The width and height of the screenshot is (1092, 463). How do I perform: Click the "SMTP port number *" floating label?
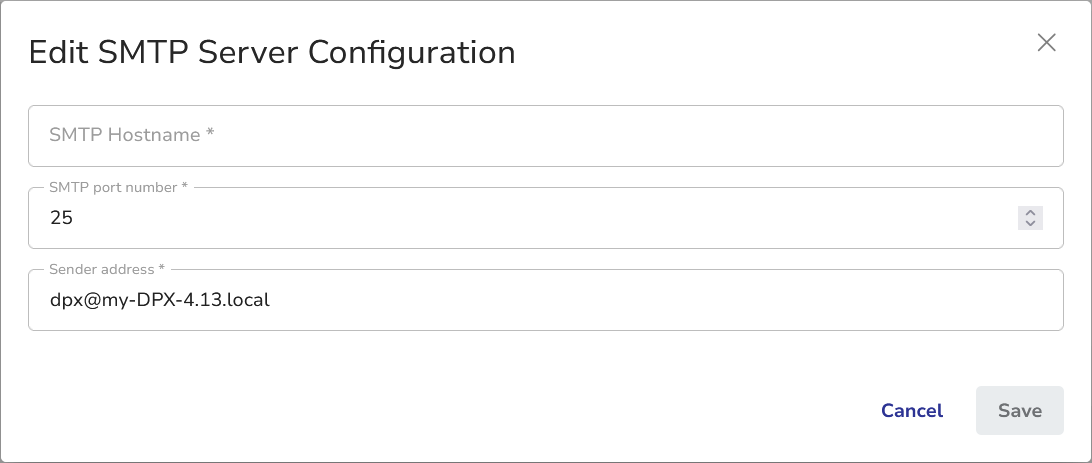click(118, 188)
